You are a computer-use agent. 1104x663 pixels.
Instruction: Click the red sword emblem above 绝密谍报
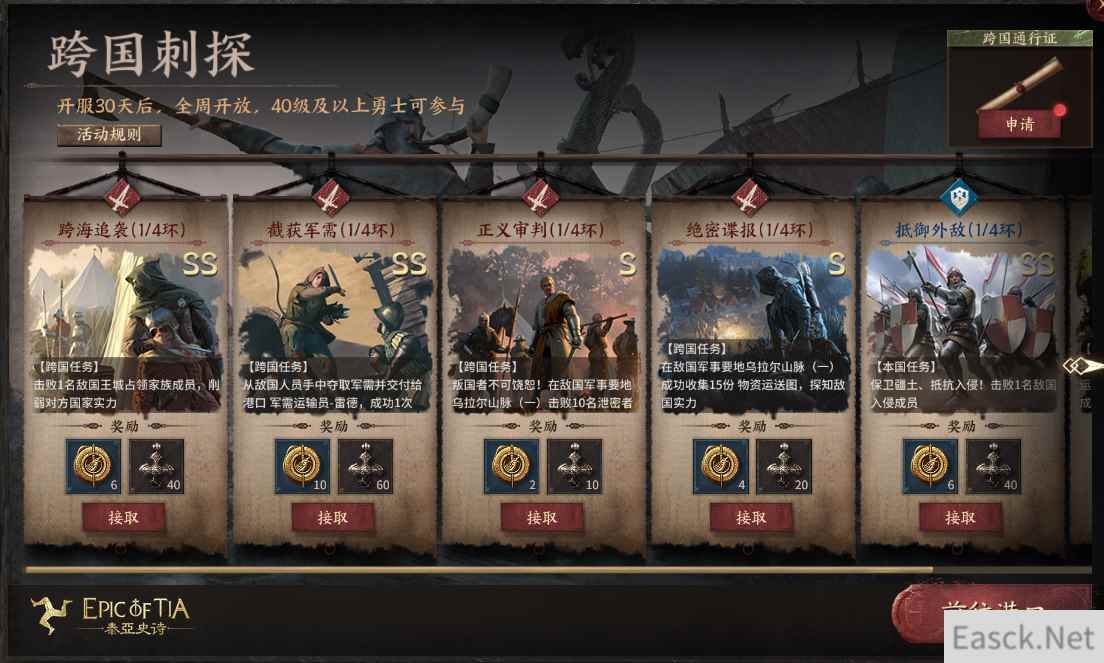(x=750, y=197)
